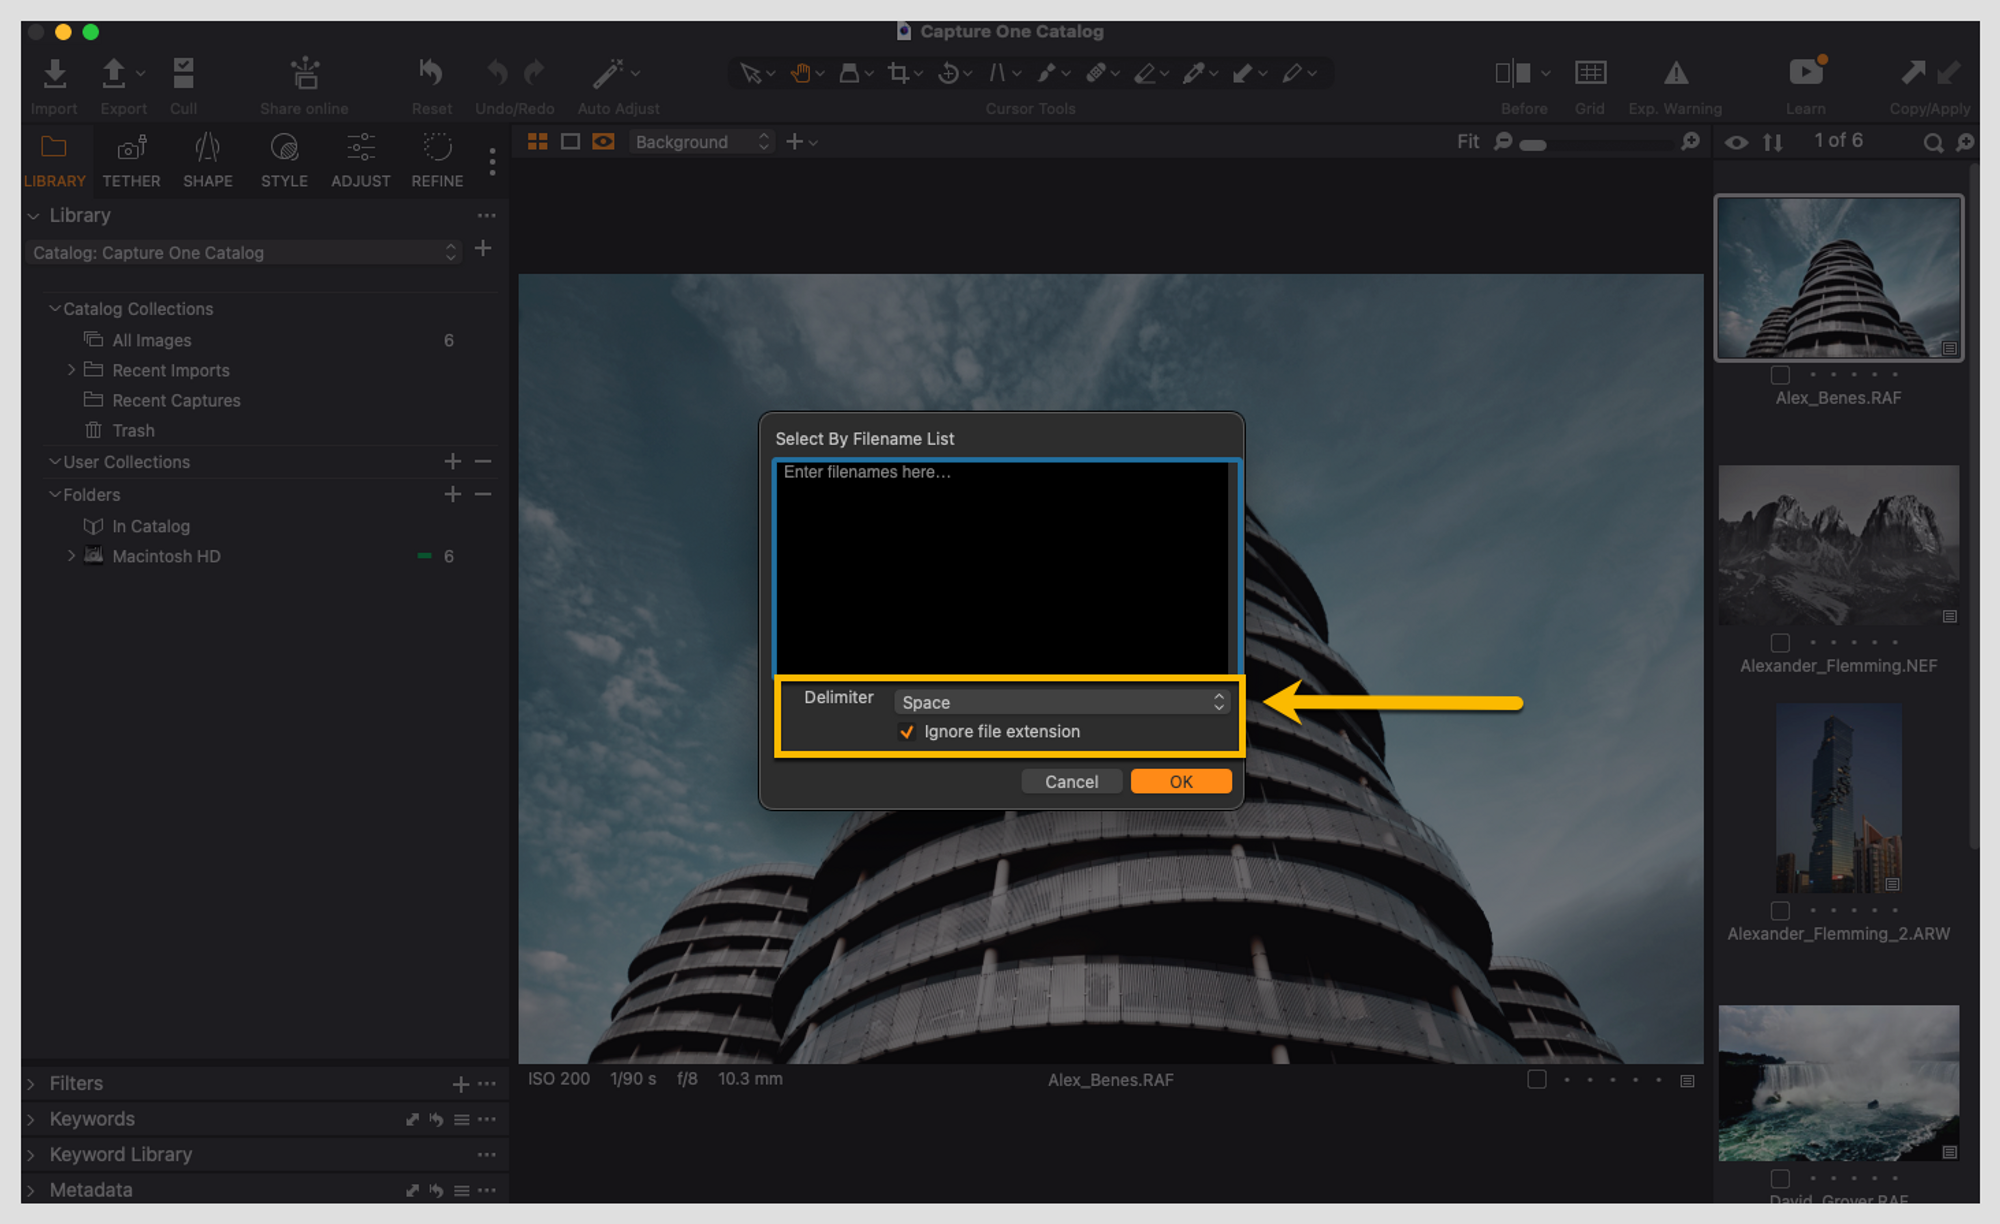Click the Import icon
This screenshot has height=1224, width=2000.
click(54, 73)
